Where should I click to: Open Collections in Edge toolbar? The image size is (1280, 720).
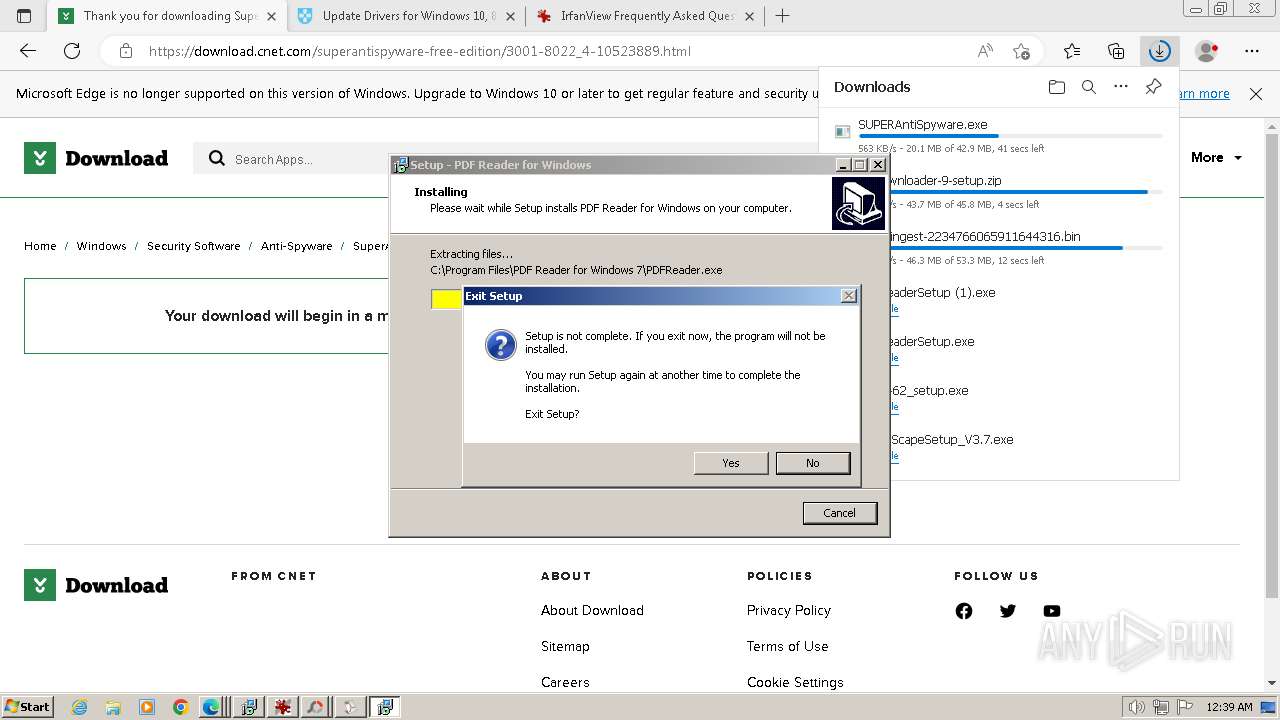pos(1116,51)
